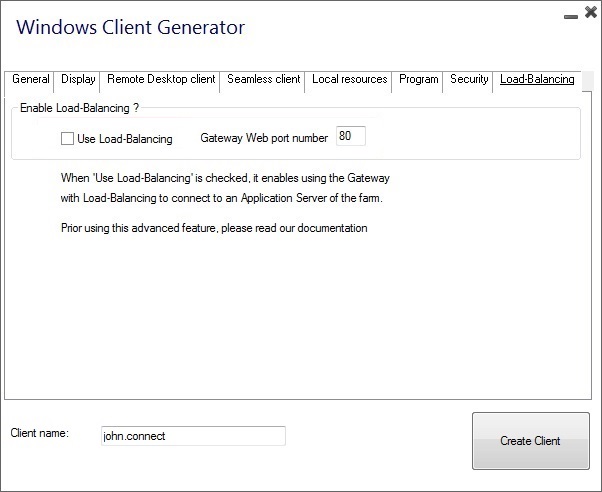Open the Display tab
Viewport: 602px width, 492px height.
[x=78, y=80]
